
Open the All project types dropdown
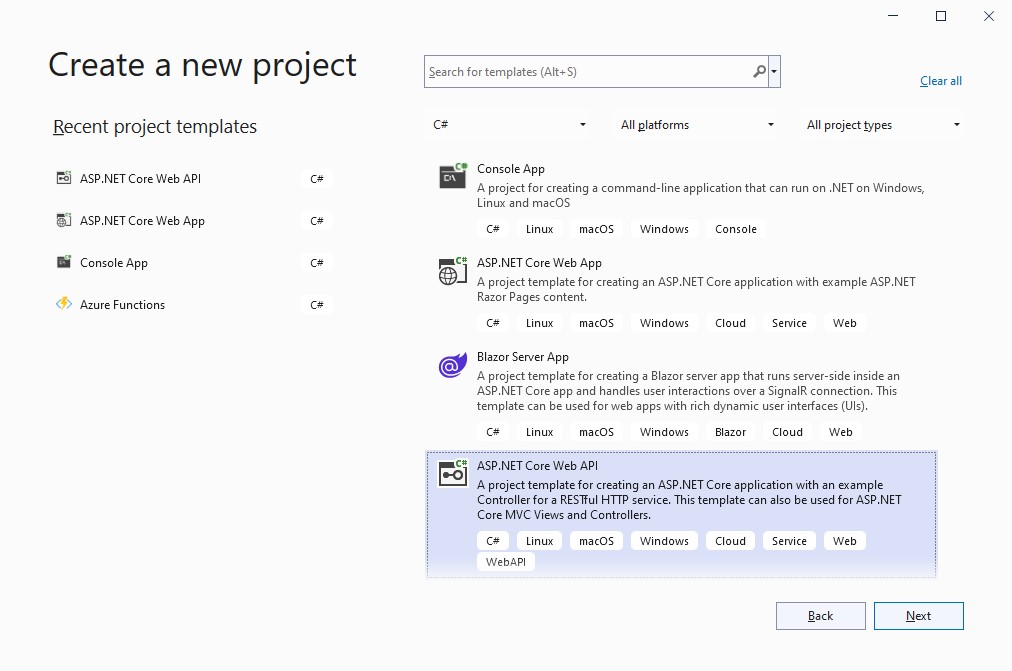tap(883, 125)
